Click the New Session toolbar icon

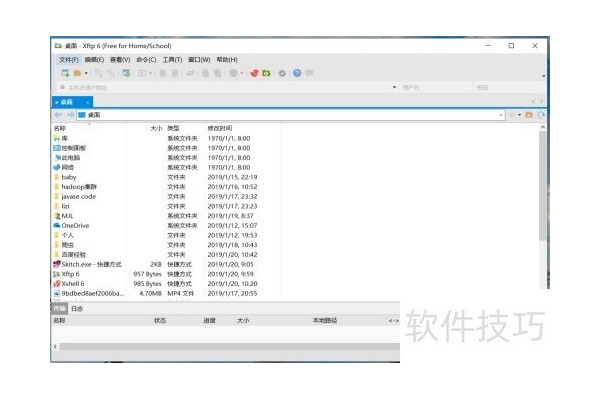(65, 73)
